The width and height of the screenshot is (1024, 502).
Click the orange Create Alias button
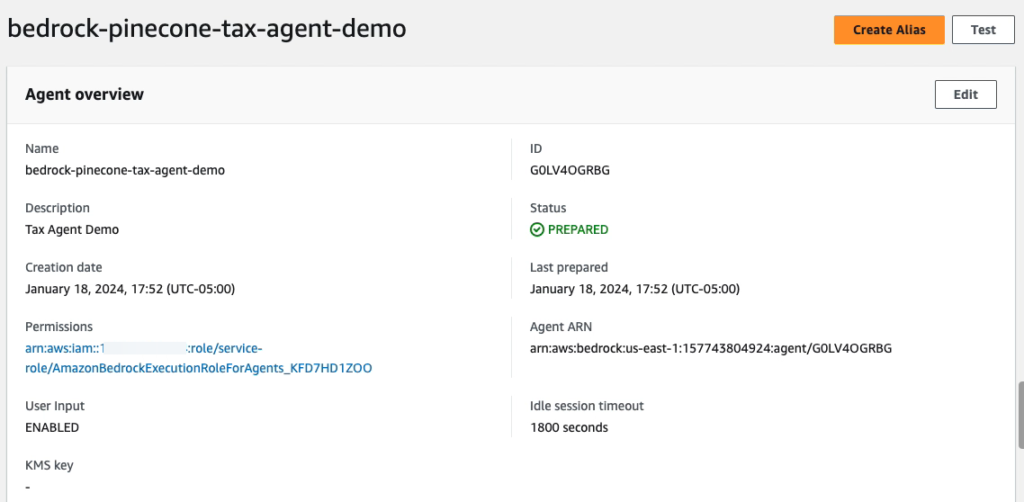pos(889,30)
